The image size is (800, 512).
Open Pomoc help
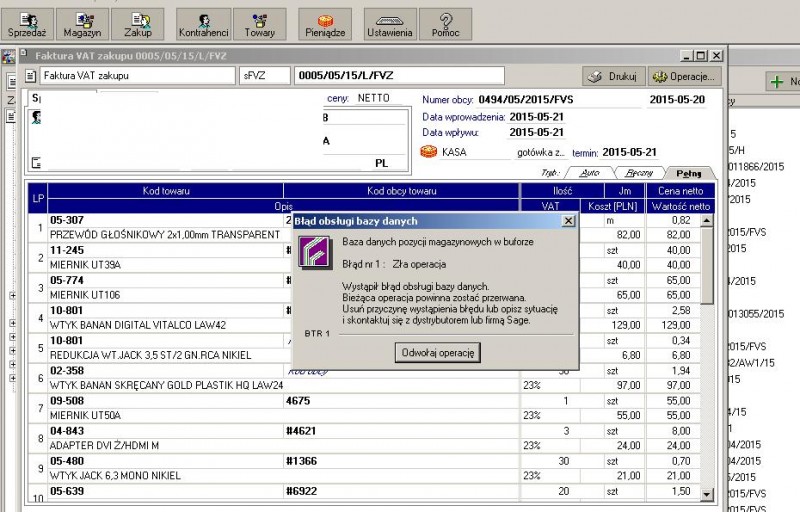(x=445, y=24)
